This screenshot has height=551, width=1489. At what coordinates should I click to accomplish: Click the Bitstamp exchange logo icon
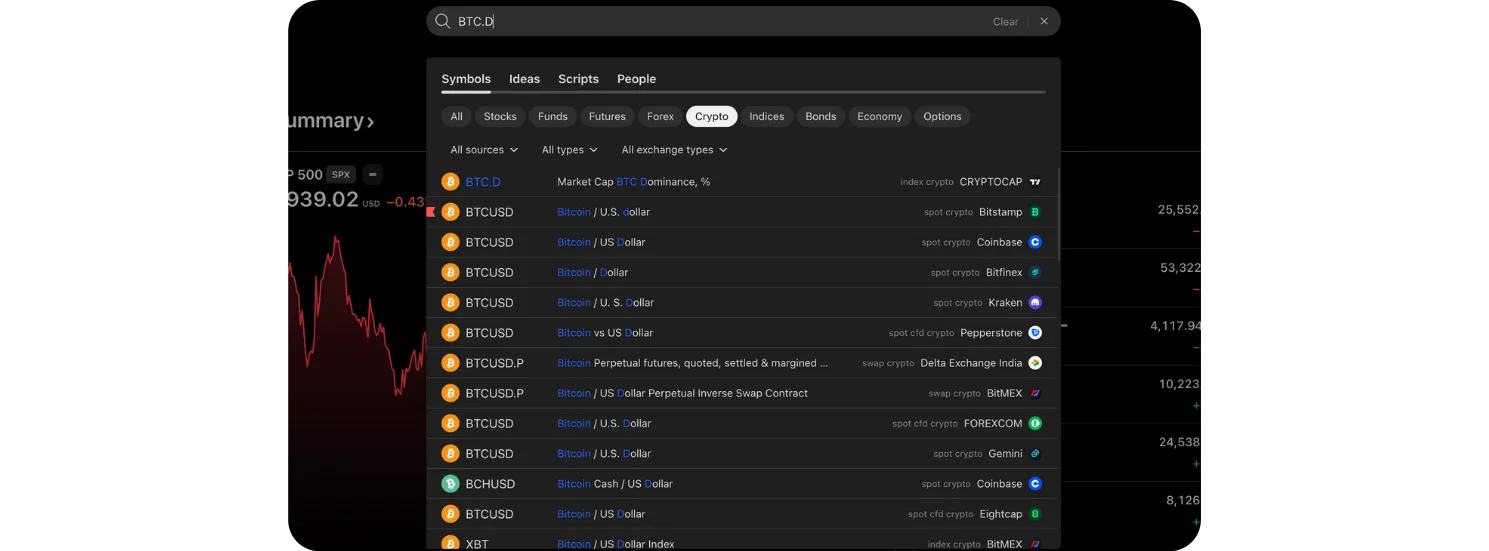(1035, 212)
